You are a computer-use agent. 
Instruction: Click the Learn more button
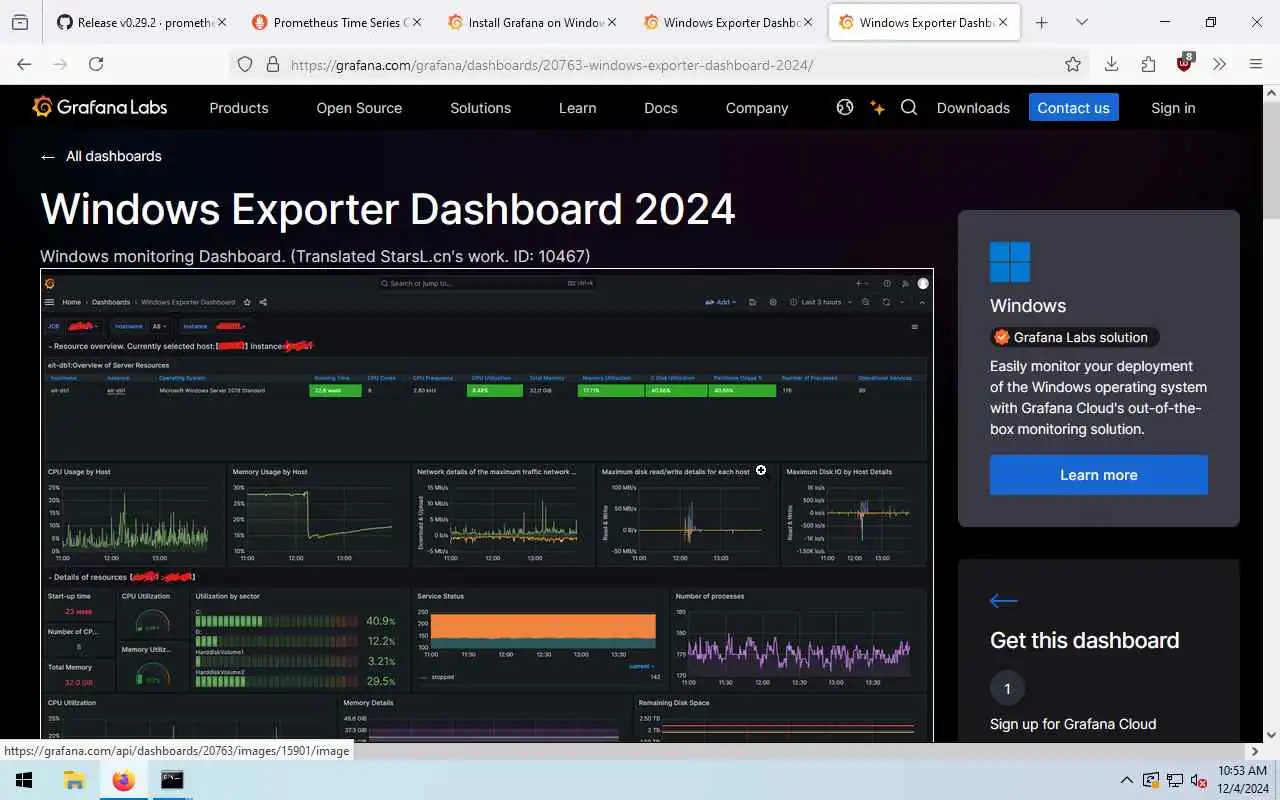tap(1099, 475)
